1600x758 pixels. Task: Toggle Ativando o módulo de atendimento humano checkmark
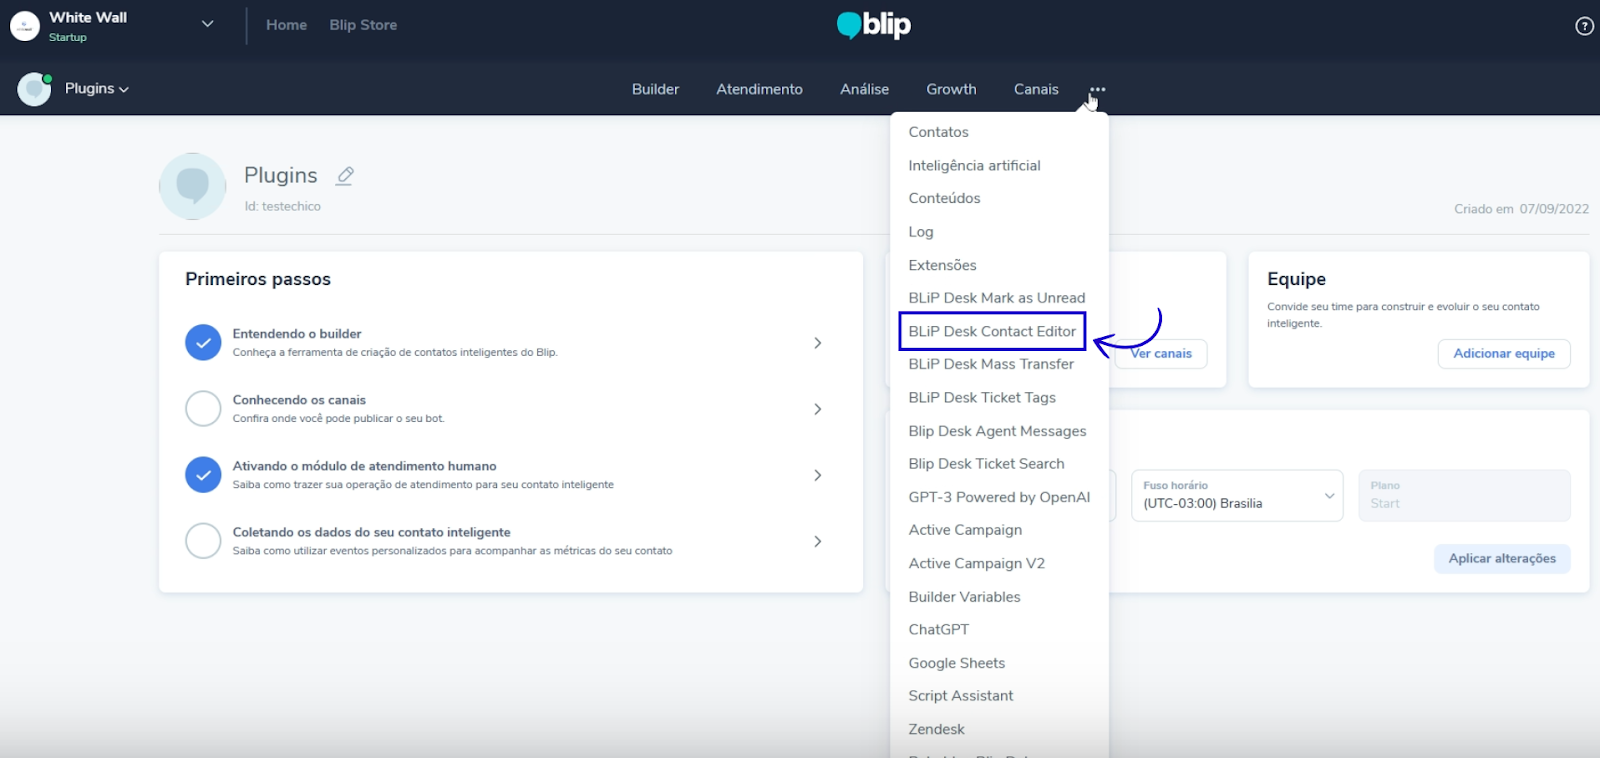[x=203, y=474]
